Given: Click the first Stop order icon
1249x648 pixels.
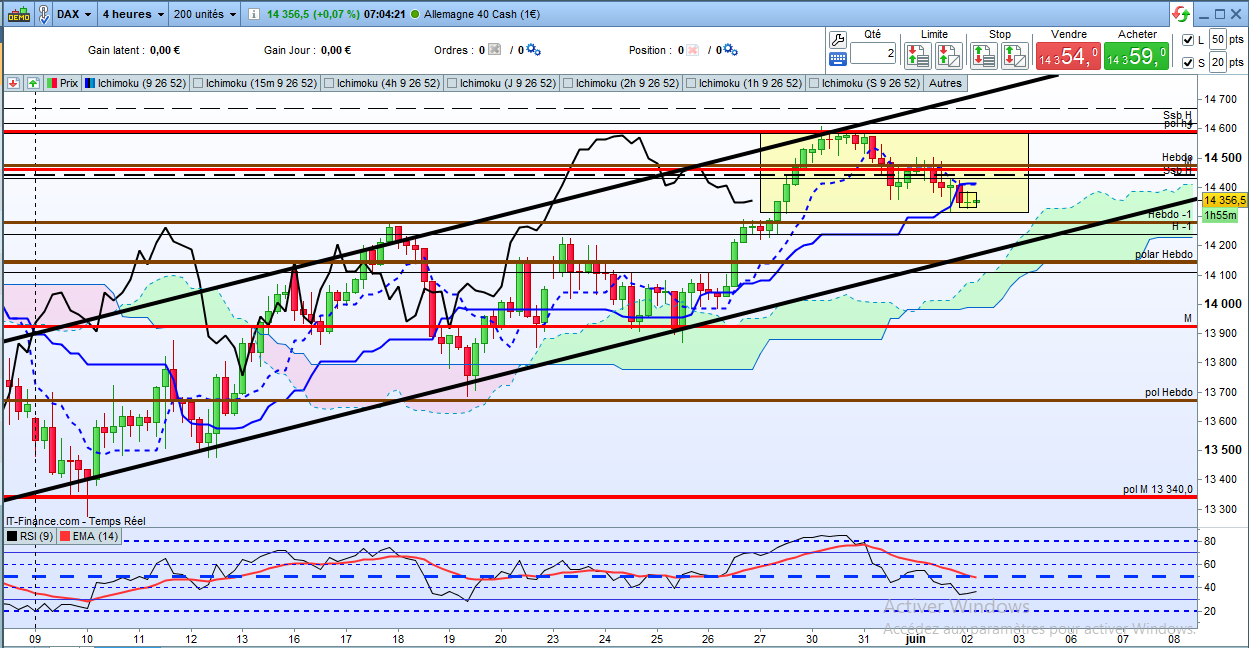Looking at the screenshot, I should (984, 56).
